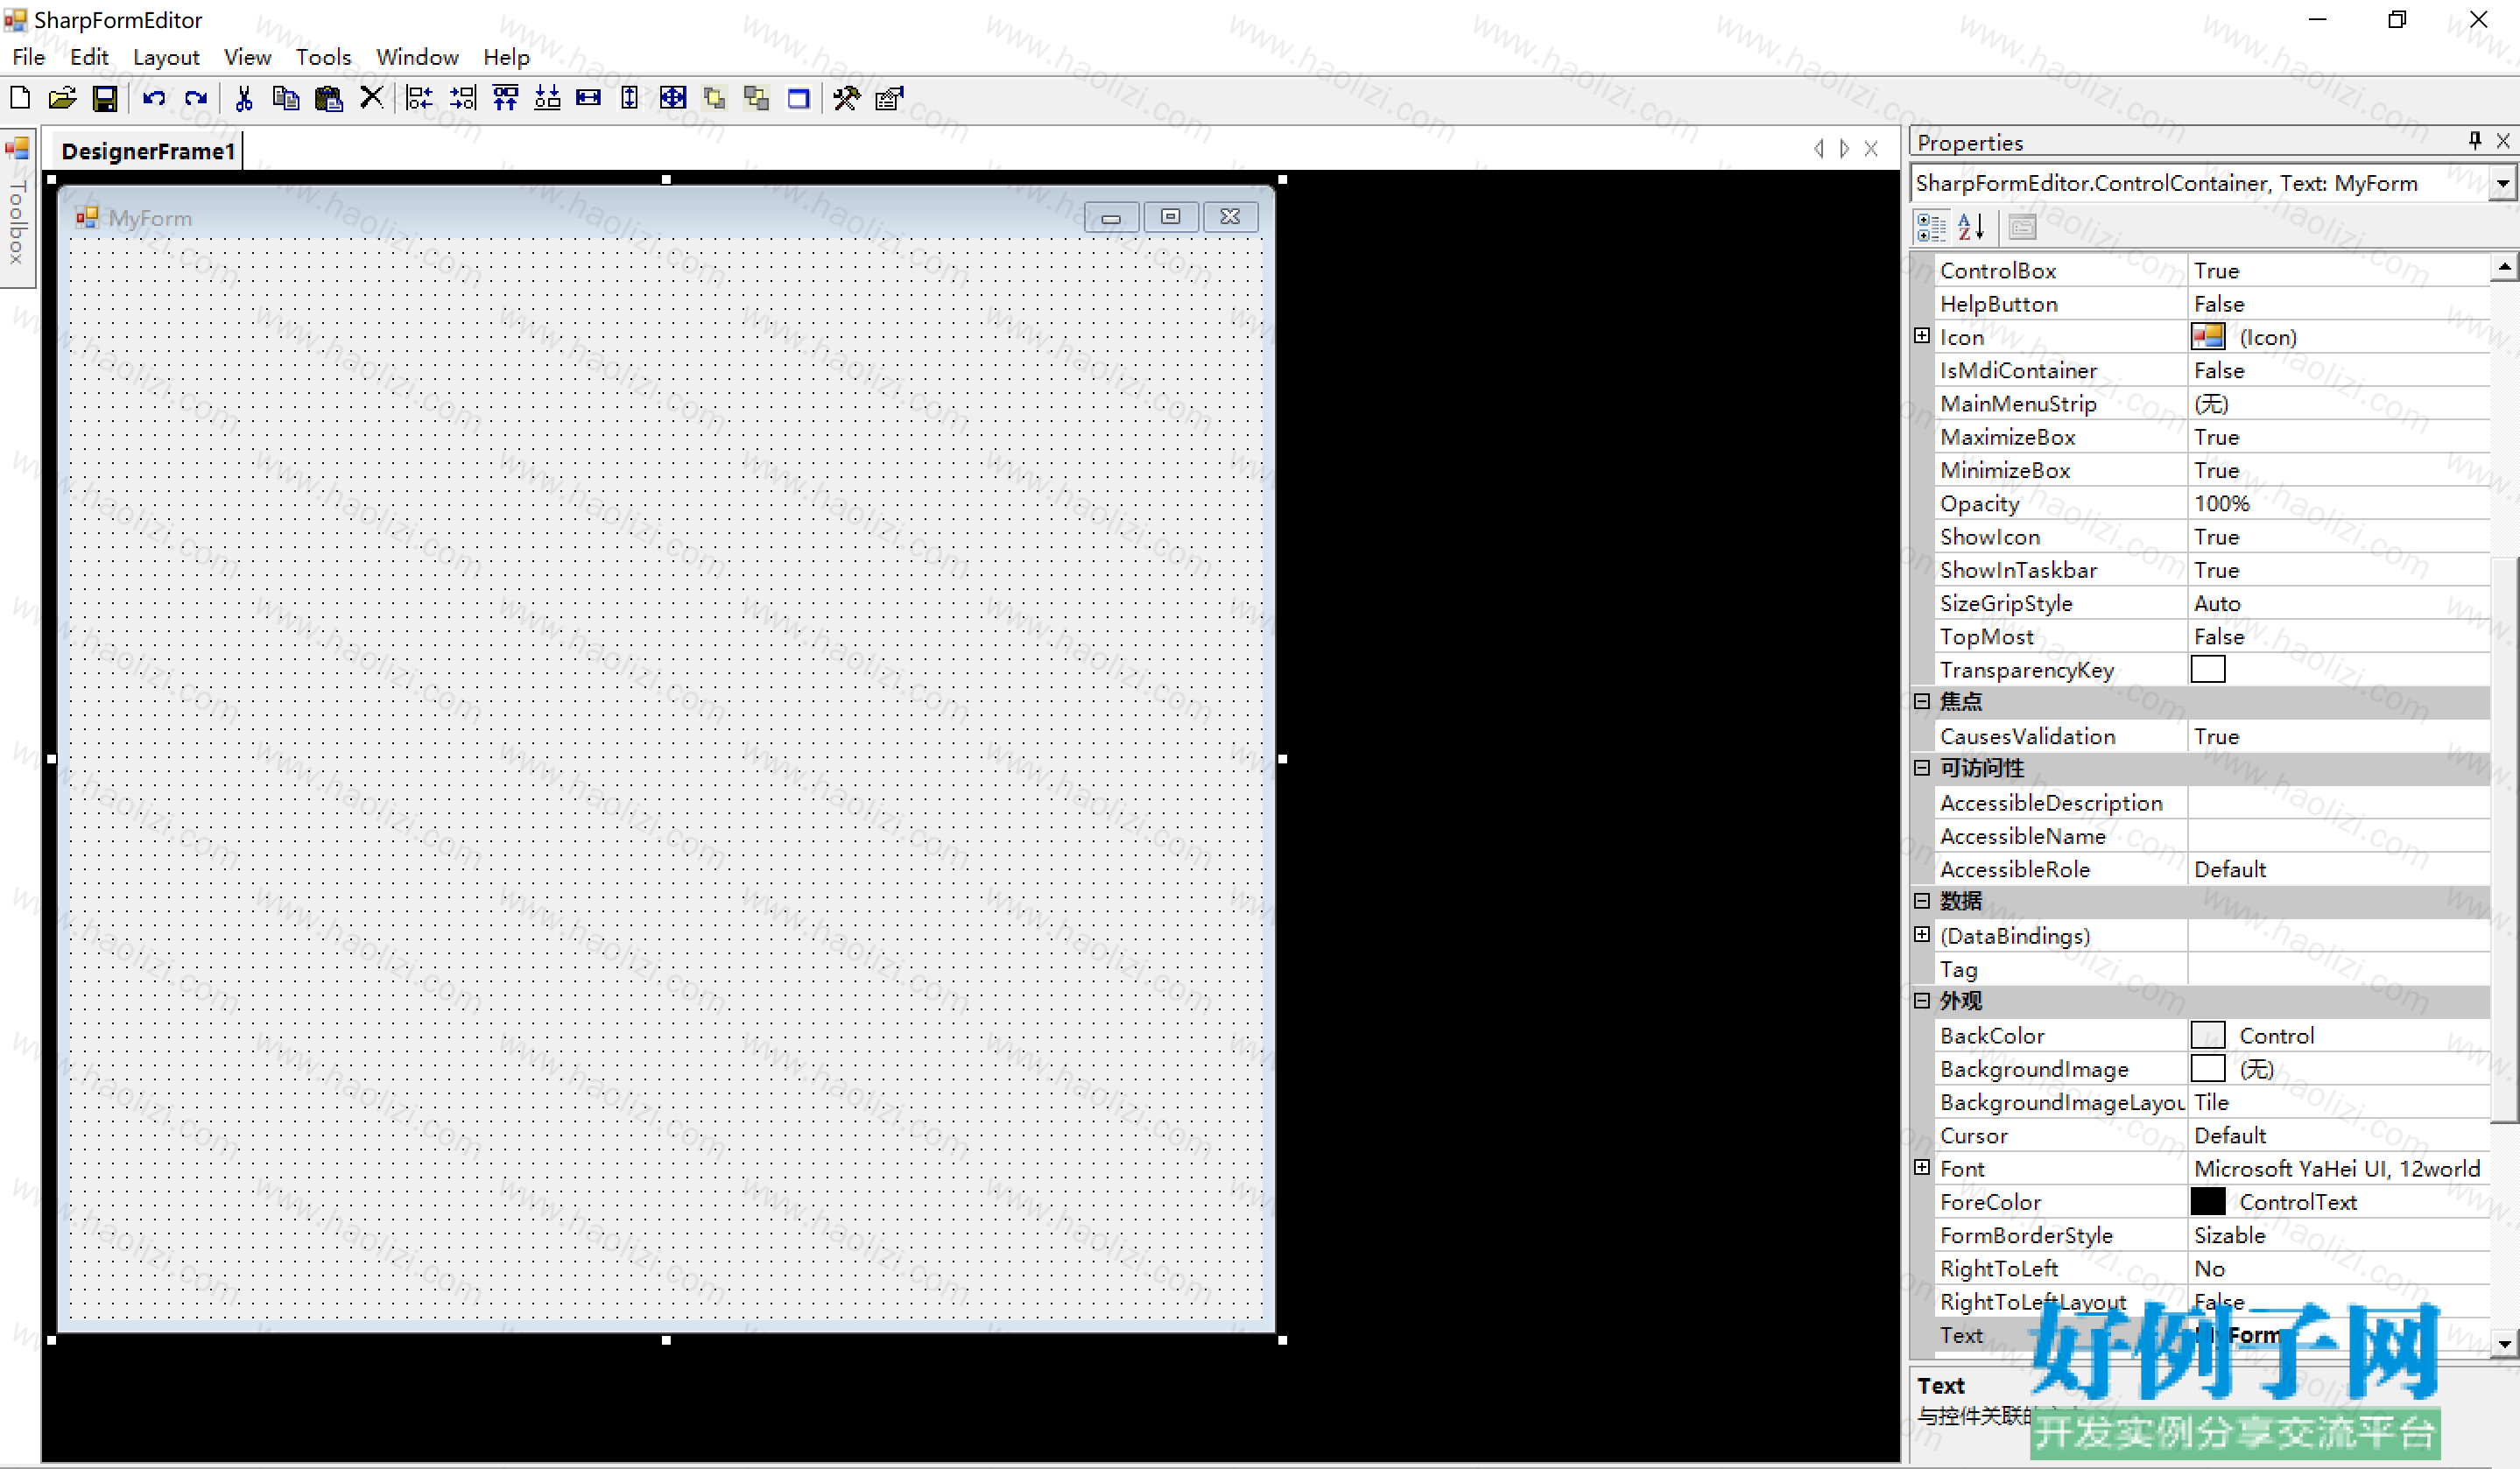The height and width of the screenshot is (1469, 2520).
Task: Select the TopMost property value False
Action: [x=2338, y=636]
